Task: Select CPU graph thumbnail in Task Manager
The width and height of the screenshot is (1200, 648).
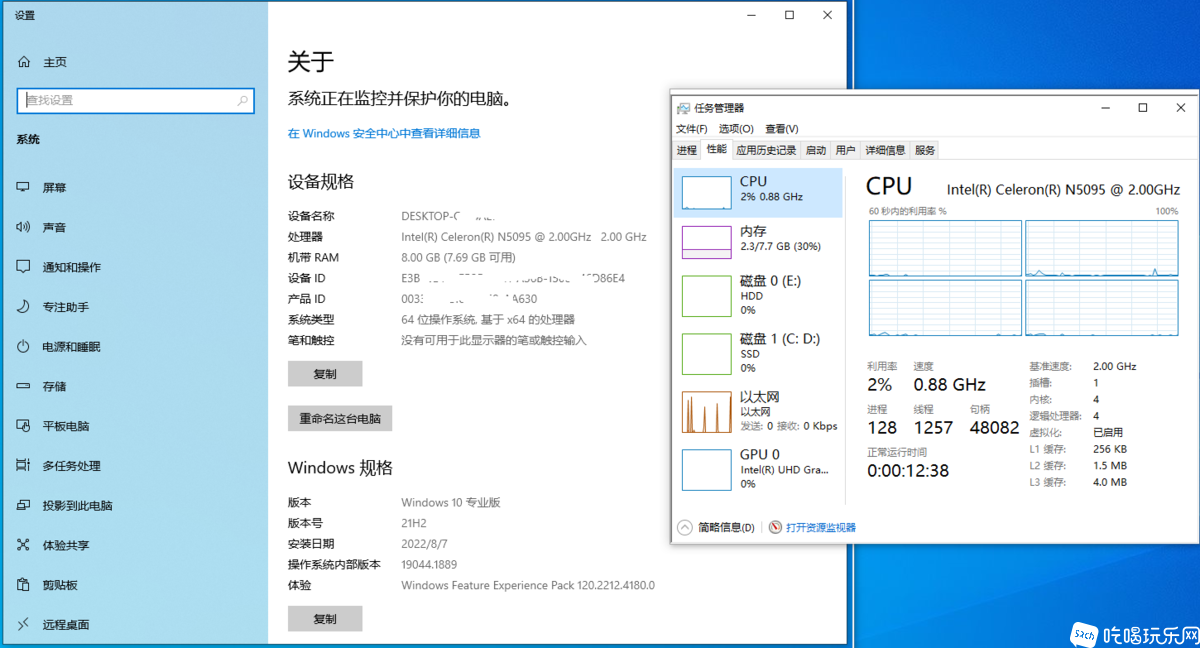Action: click(x=706, y=192)
